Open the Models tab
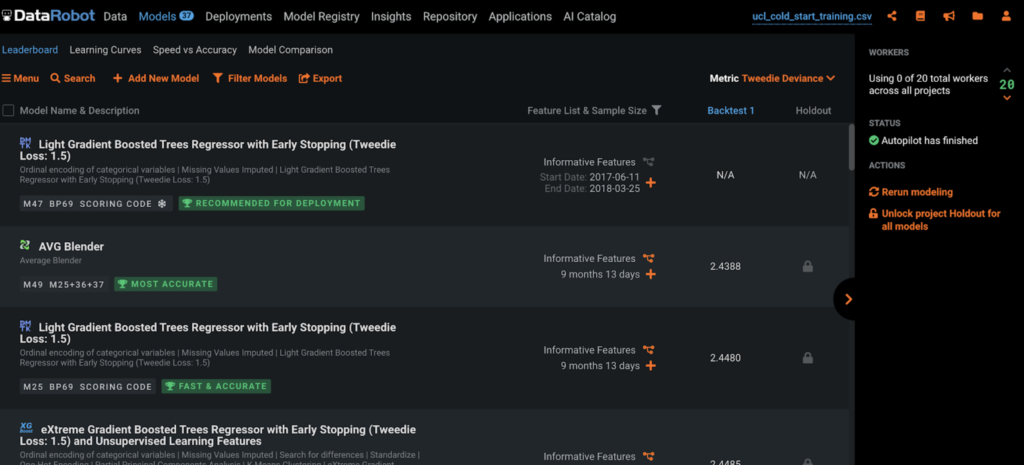Image resolution: width=1024 pixels, height=465 pixels. (157, 16)
